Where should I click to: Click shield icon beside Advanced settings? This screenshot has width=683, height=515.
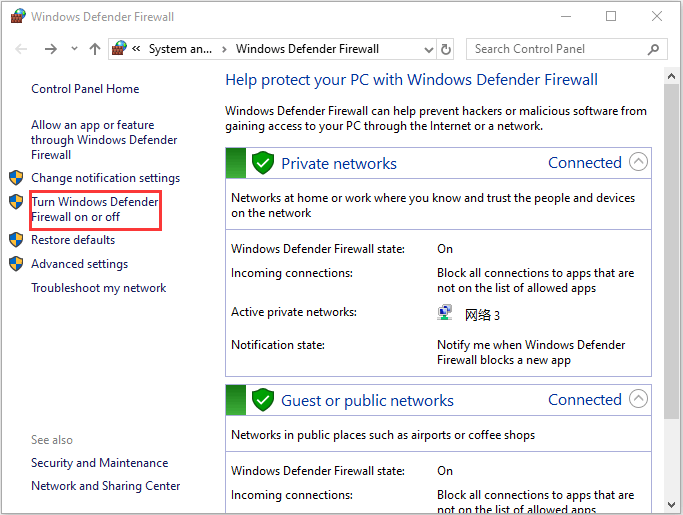[x=16, y=264]
